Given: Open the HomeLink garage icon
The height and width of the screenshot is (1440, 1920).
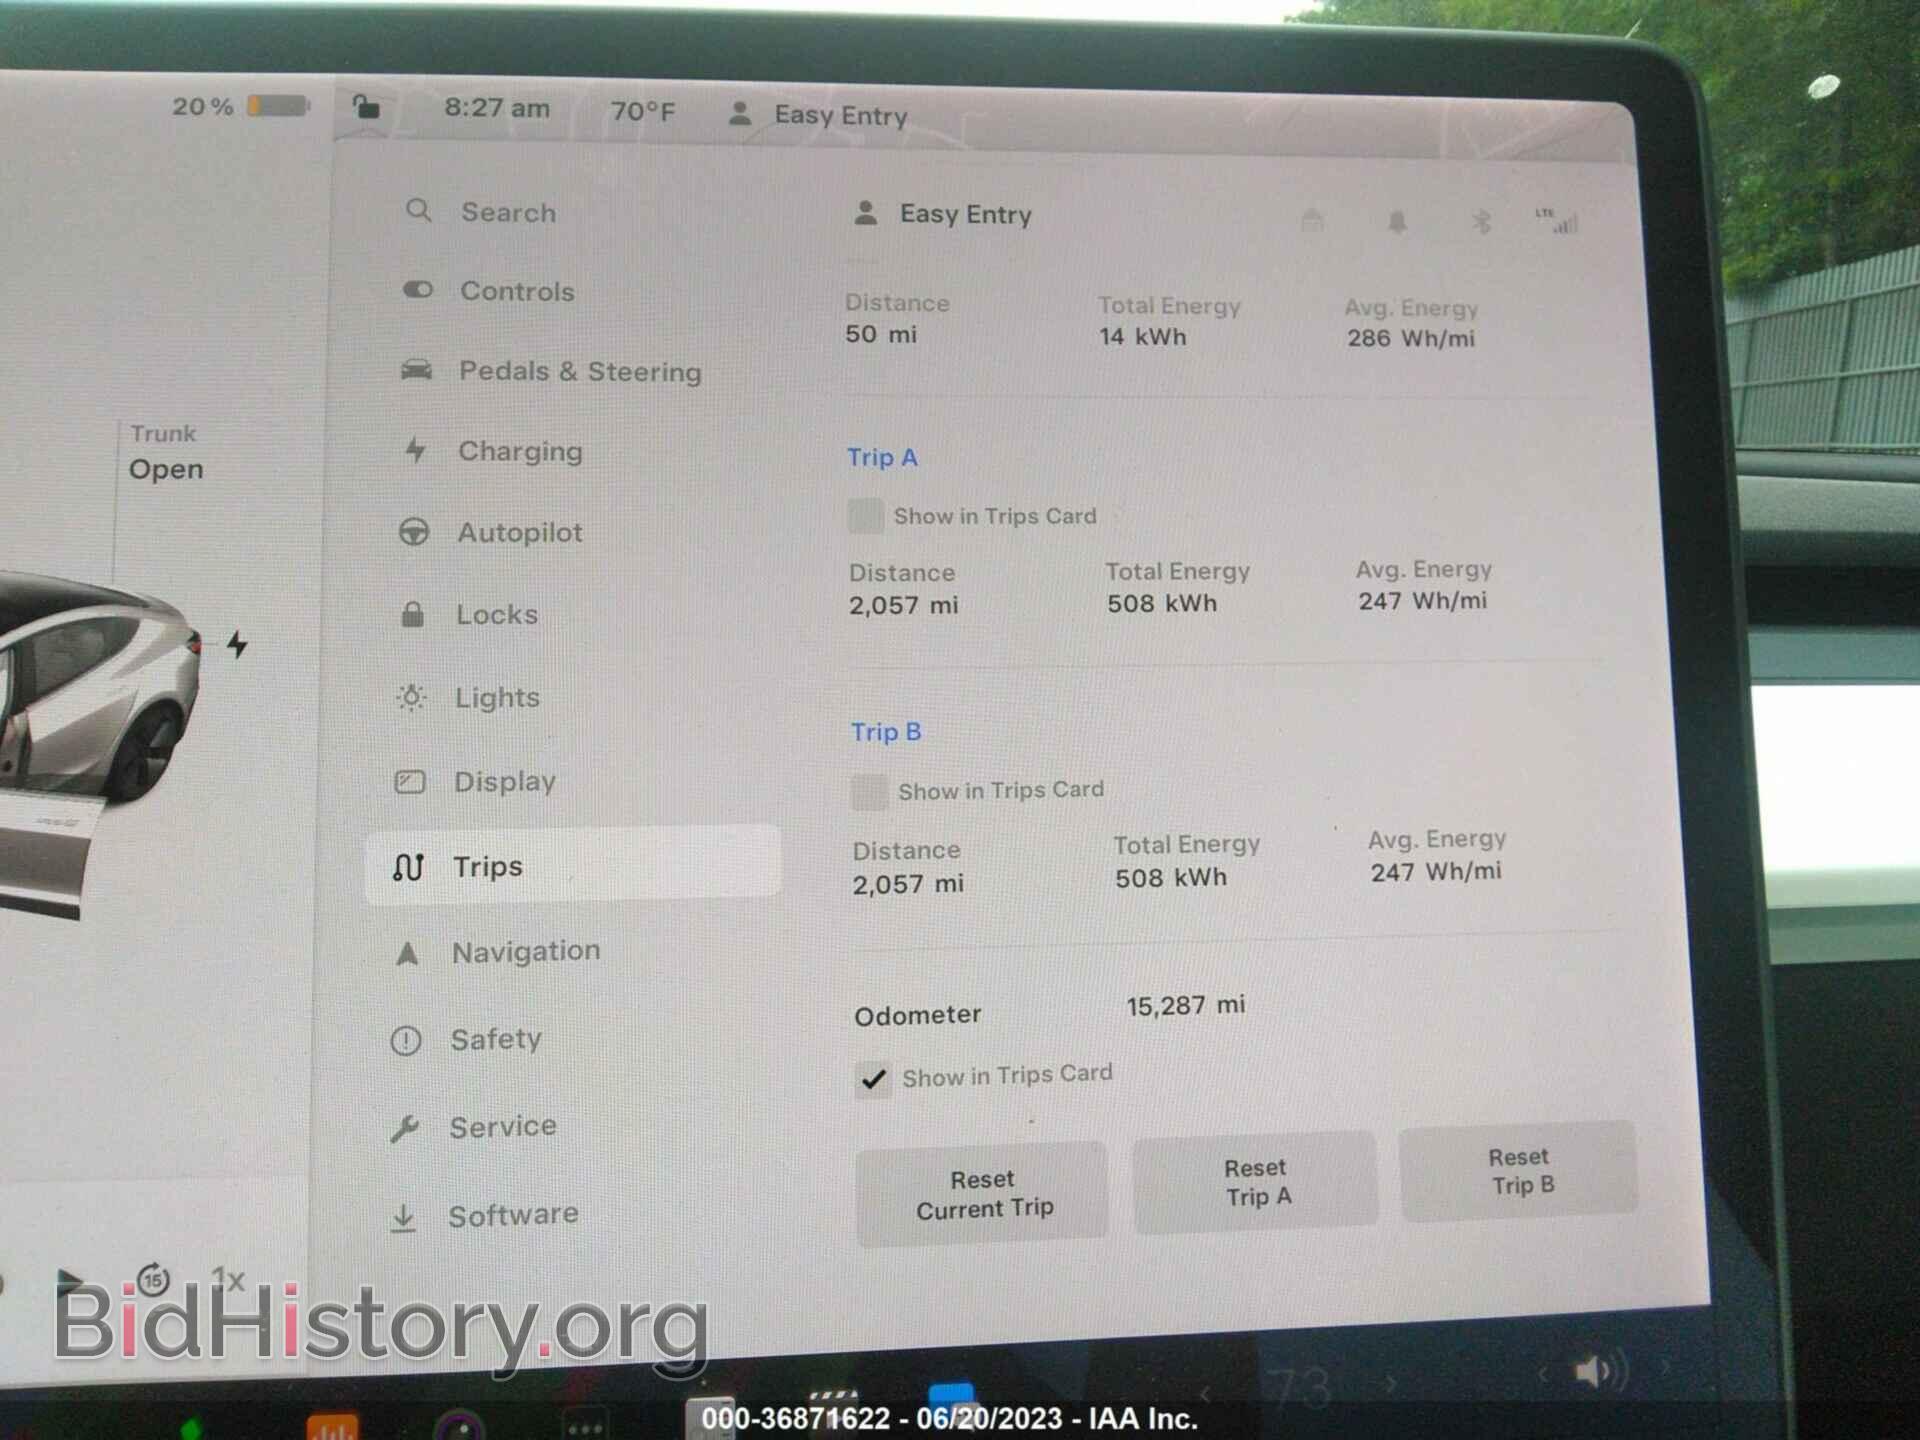Looking at the screenshot, I should tap(1313, 219).
